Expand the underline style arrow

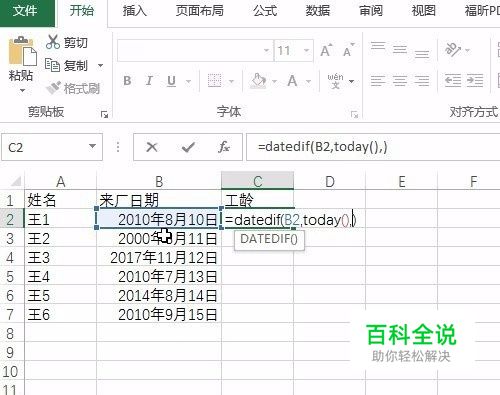[188, 81]
